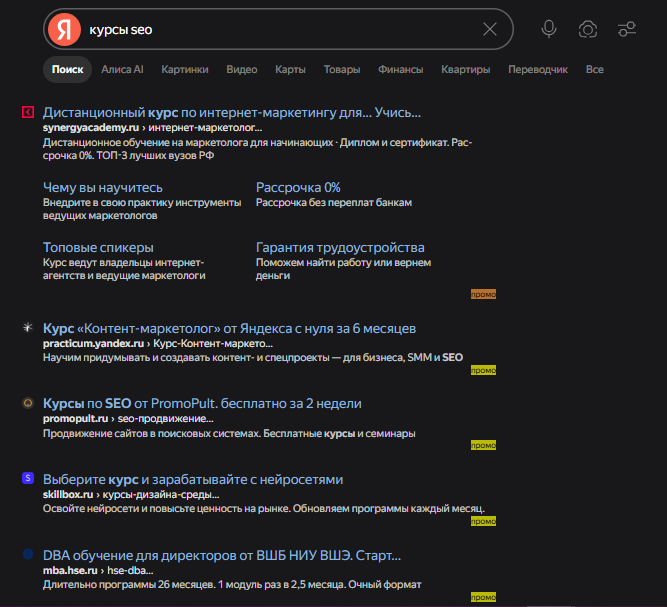Click the synergyacademy.ru red favicon
Viewport: 667px width, 607px height.
coord(28,112)
